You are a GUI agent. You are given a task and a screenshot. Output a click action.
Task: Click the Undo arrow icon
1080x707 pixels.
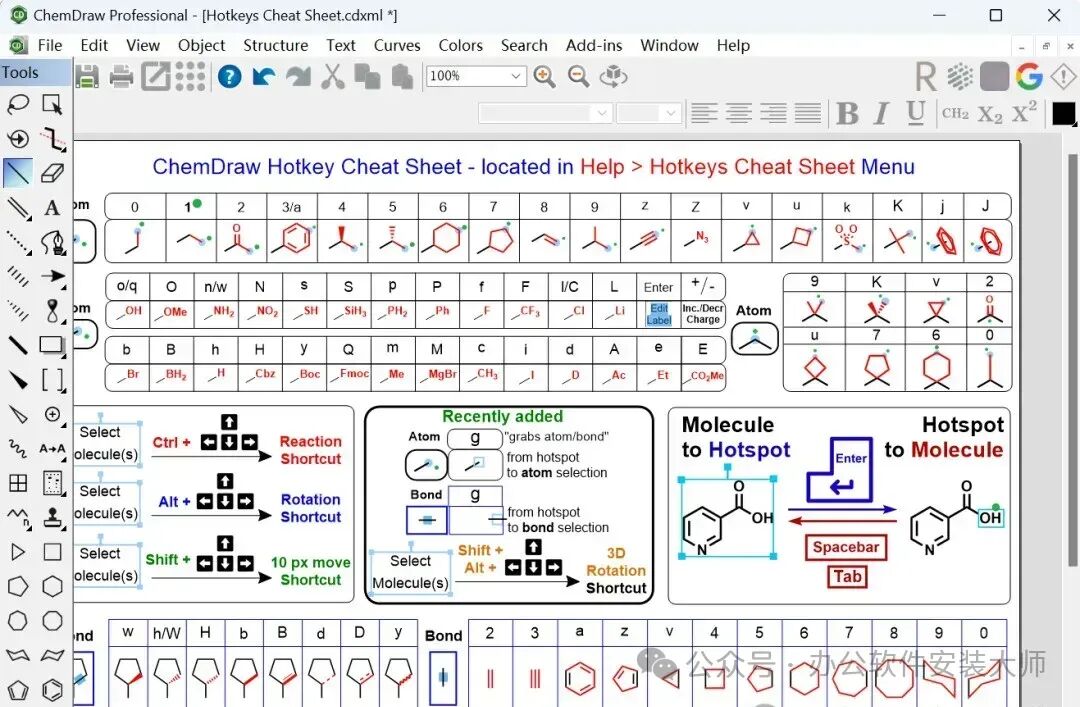(x=264, y=76)
